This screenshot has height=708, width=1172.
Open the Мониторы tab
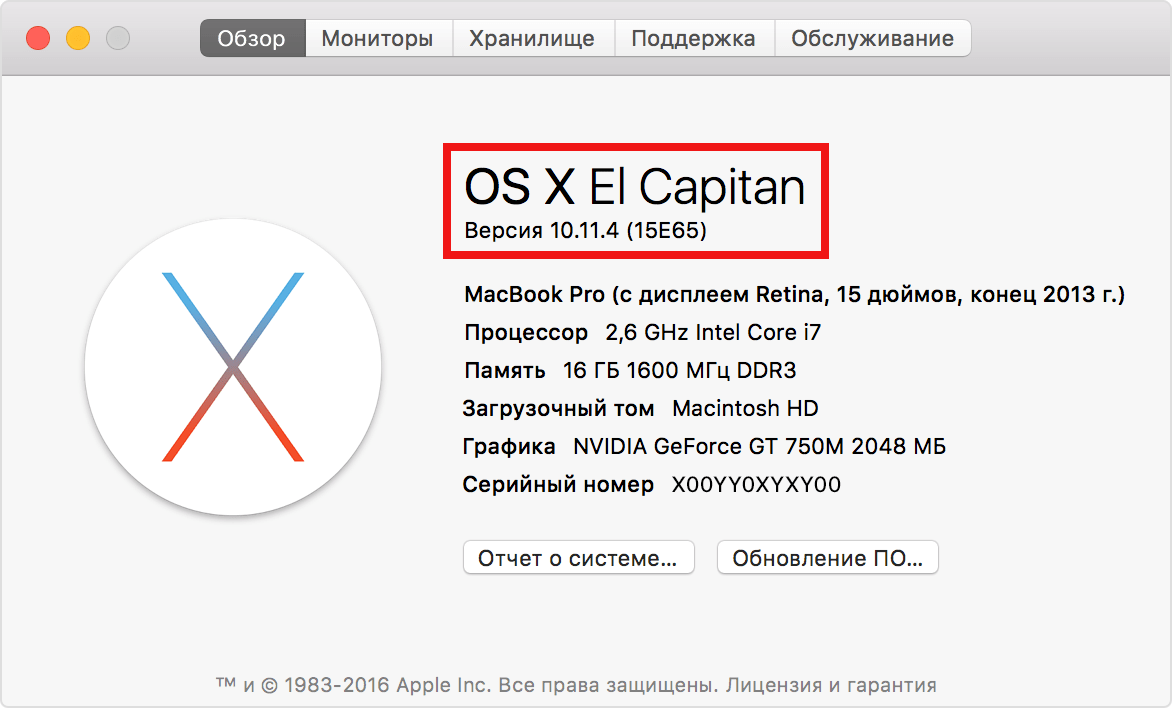(377, 39)
